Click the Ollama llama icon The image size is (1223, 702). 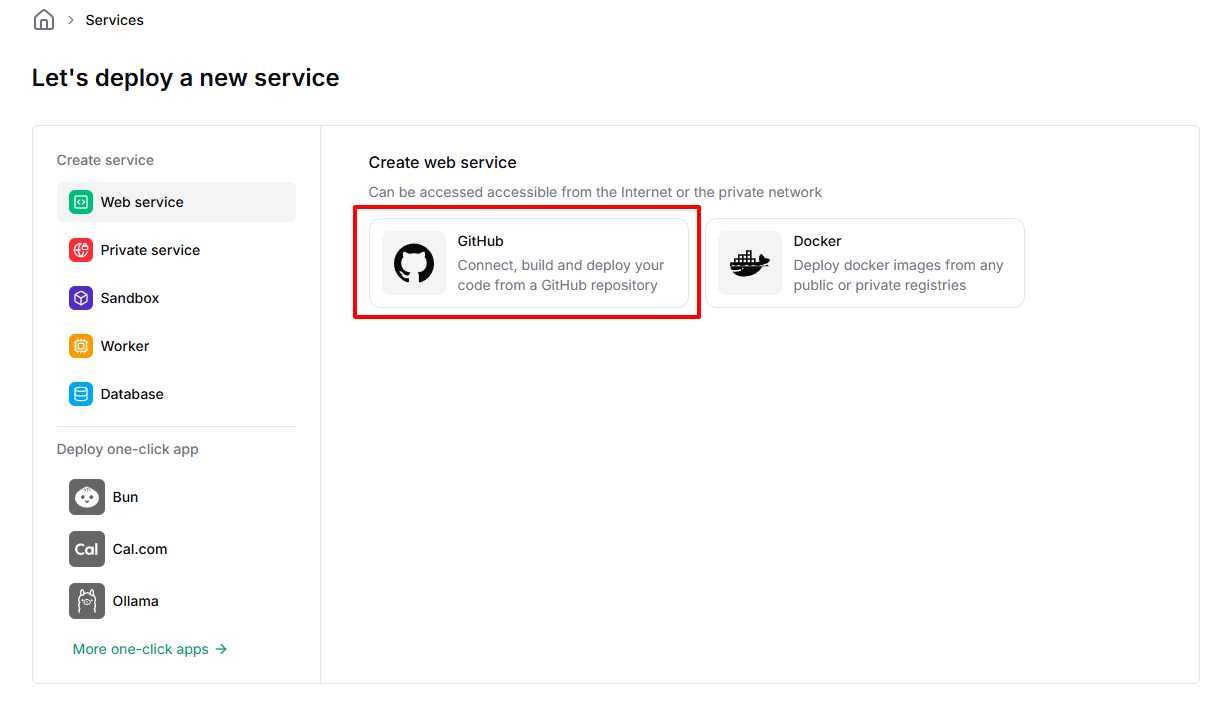[x=87, y=601]
